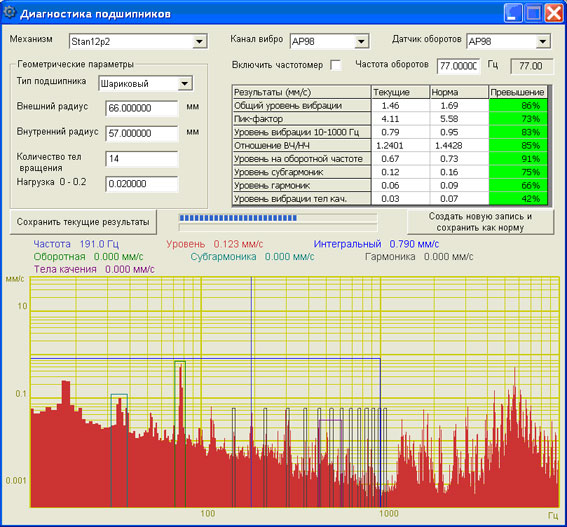Click the Частота оборотов 77.0000 field
567x527 pixels.
[459, 66]
